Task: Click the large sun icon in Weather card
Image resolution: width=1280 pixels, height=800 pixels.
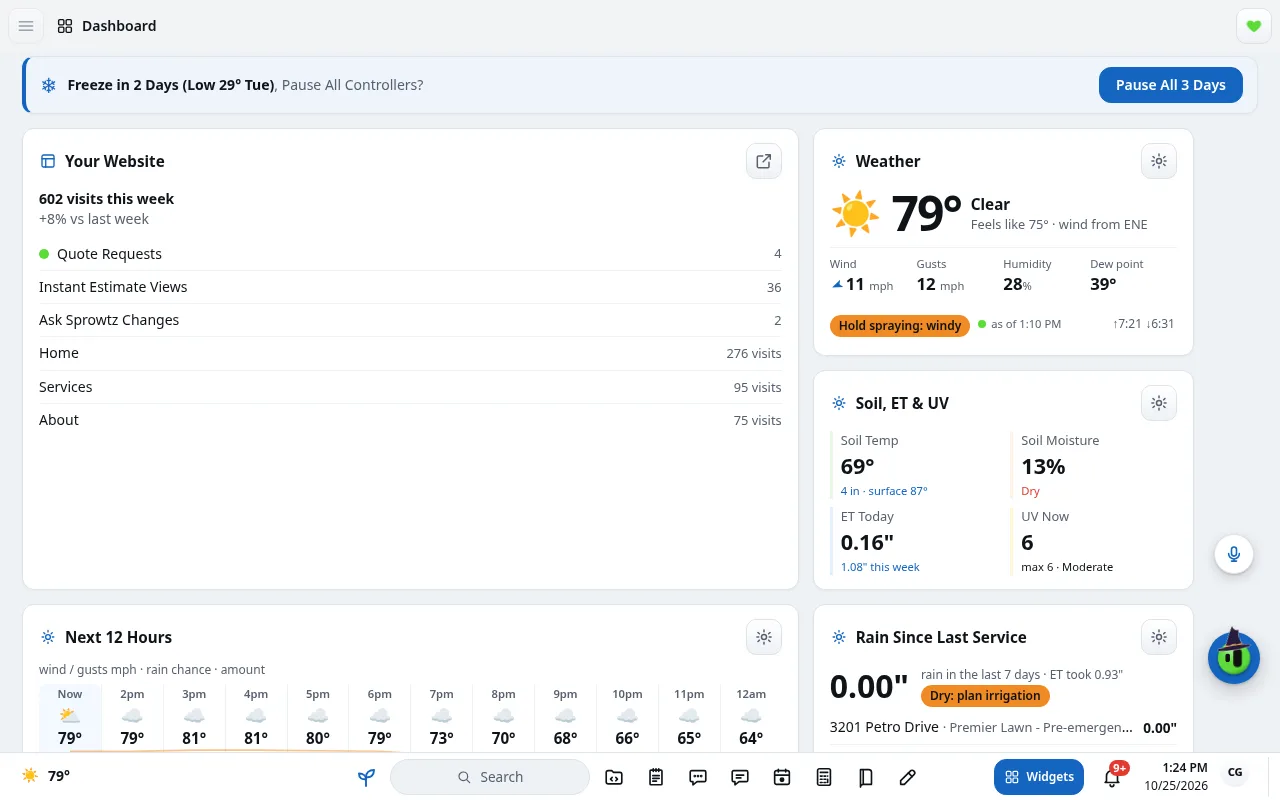Action: tap(855, 214)
